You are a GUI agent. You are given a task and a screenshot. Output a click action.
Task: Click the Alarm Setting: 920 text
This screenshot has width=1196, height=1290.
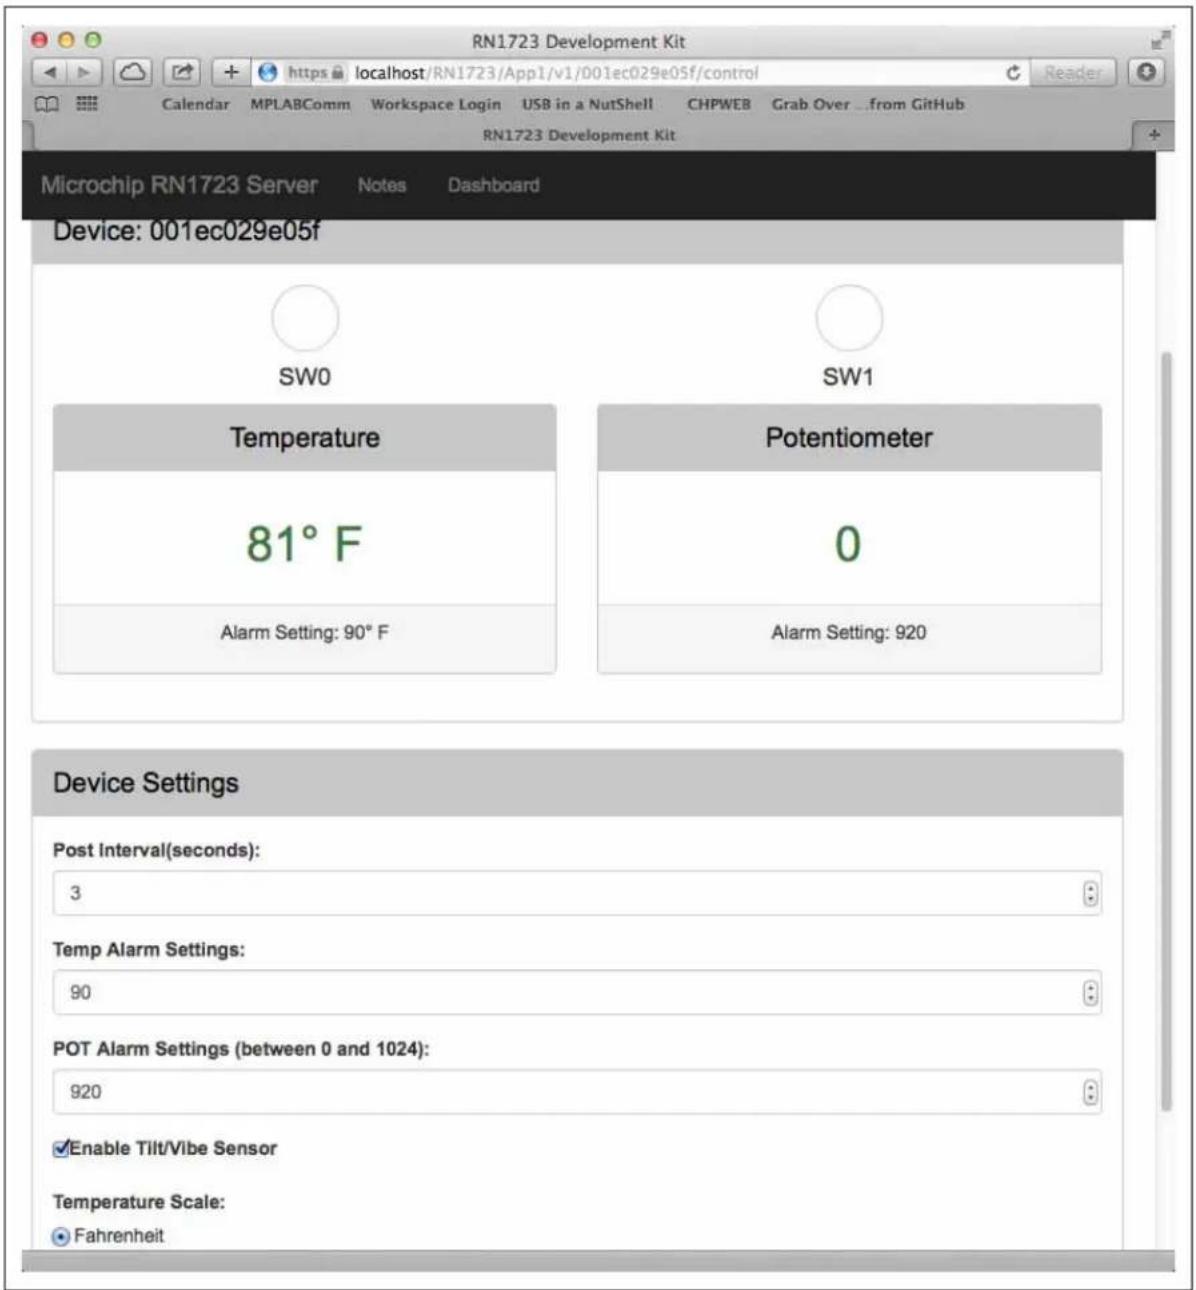click(848, 633)
